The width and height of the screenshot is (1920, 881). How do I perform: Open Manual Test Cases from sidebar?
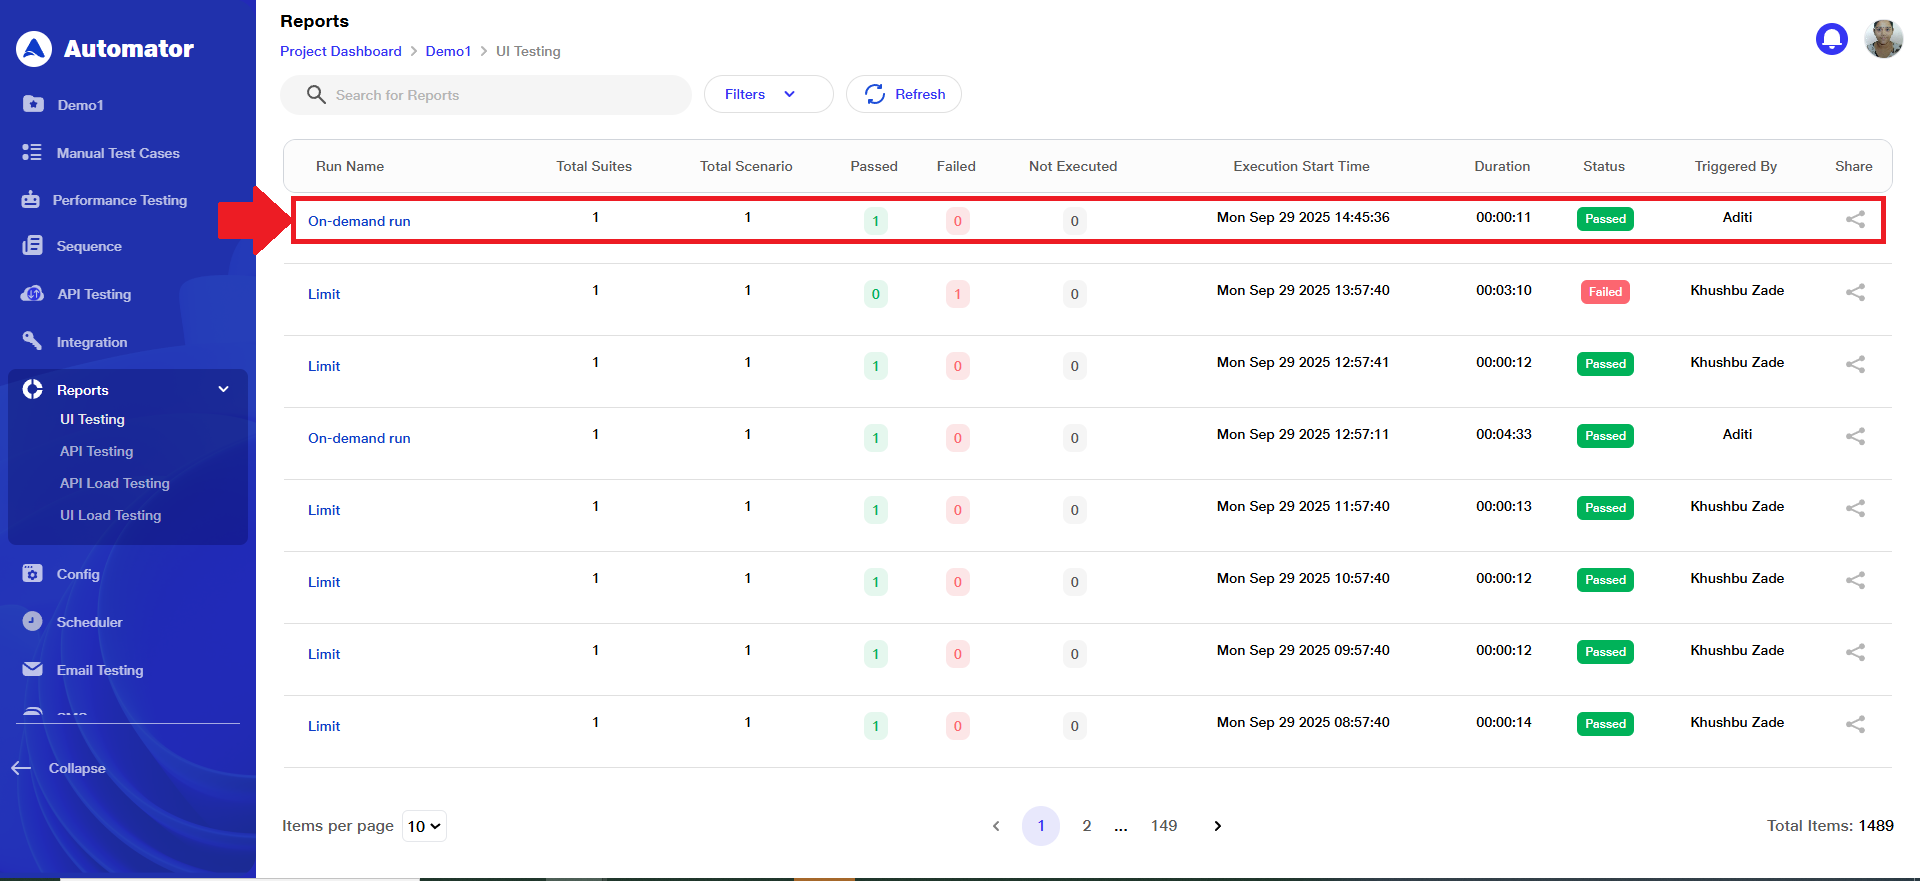(117, 153)
